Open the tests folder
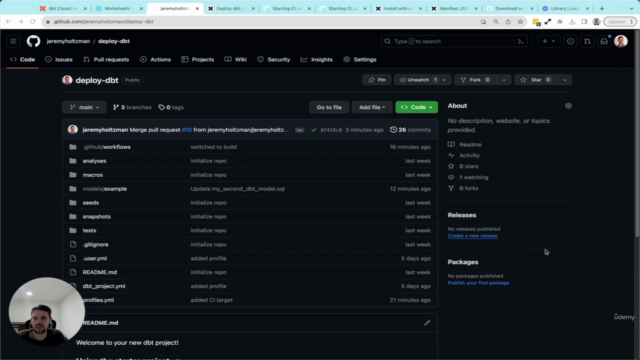Viewport: 640px width, 360px height. 89,230
